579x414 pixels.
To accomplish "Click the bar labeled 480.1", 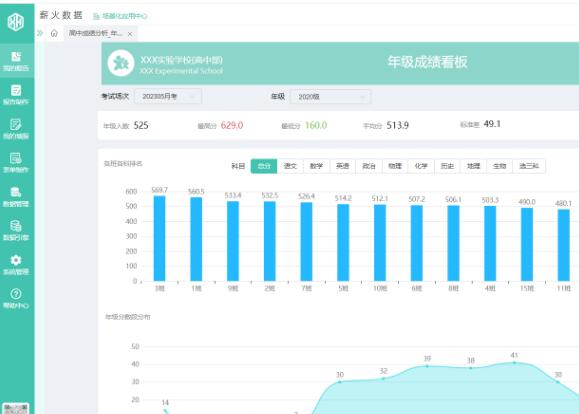I will (x=563, y=245).
